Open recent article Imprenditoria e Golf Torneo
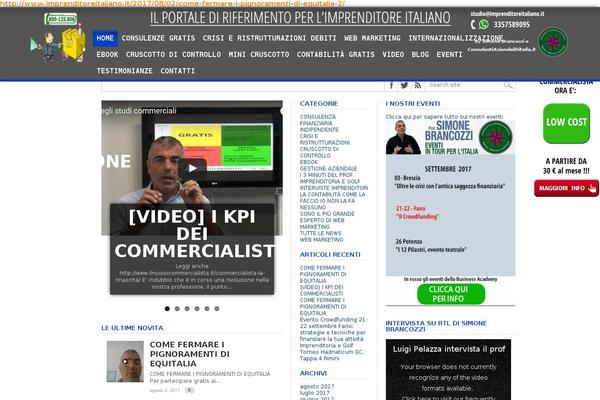This screenshot has width=600, height=400. tap(331, 352)
